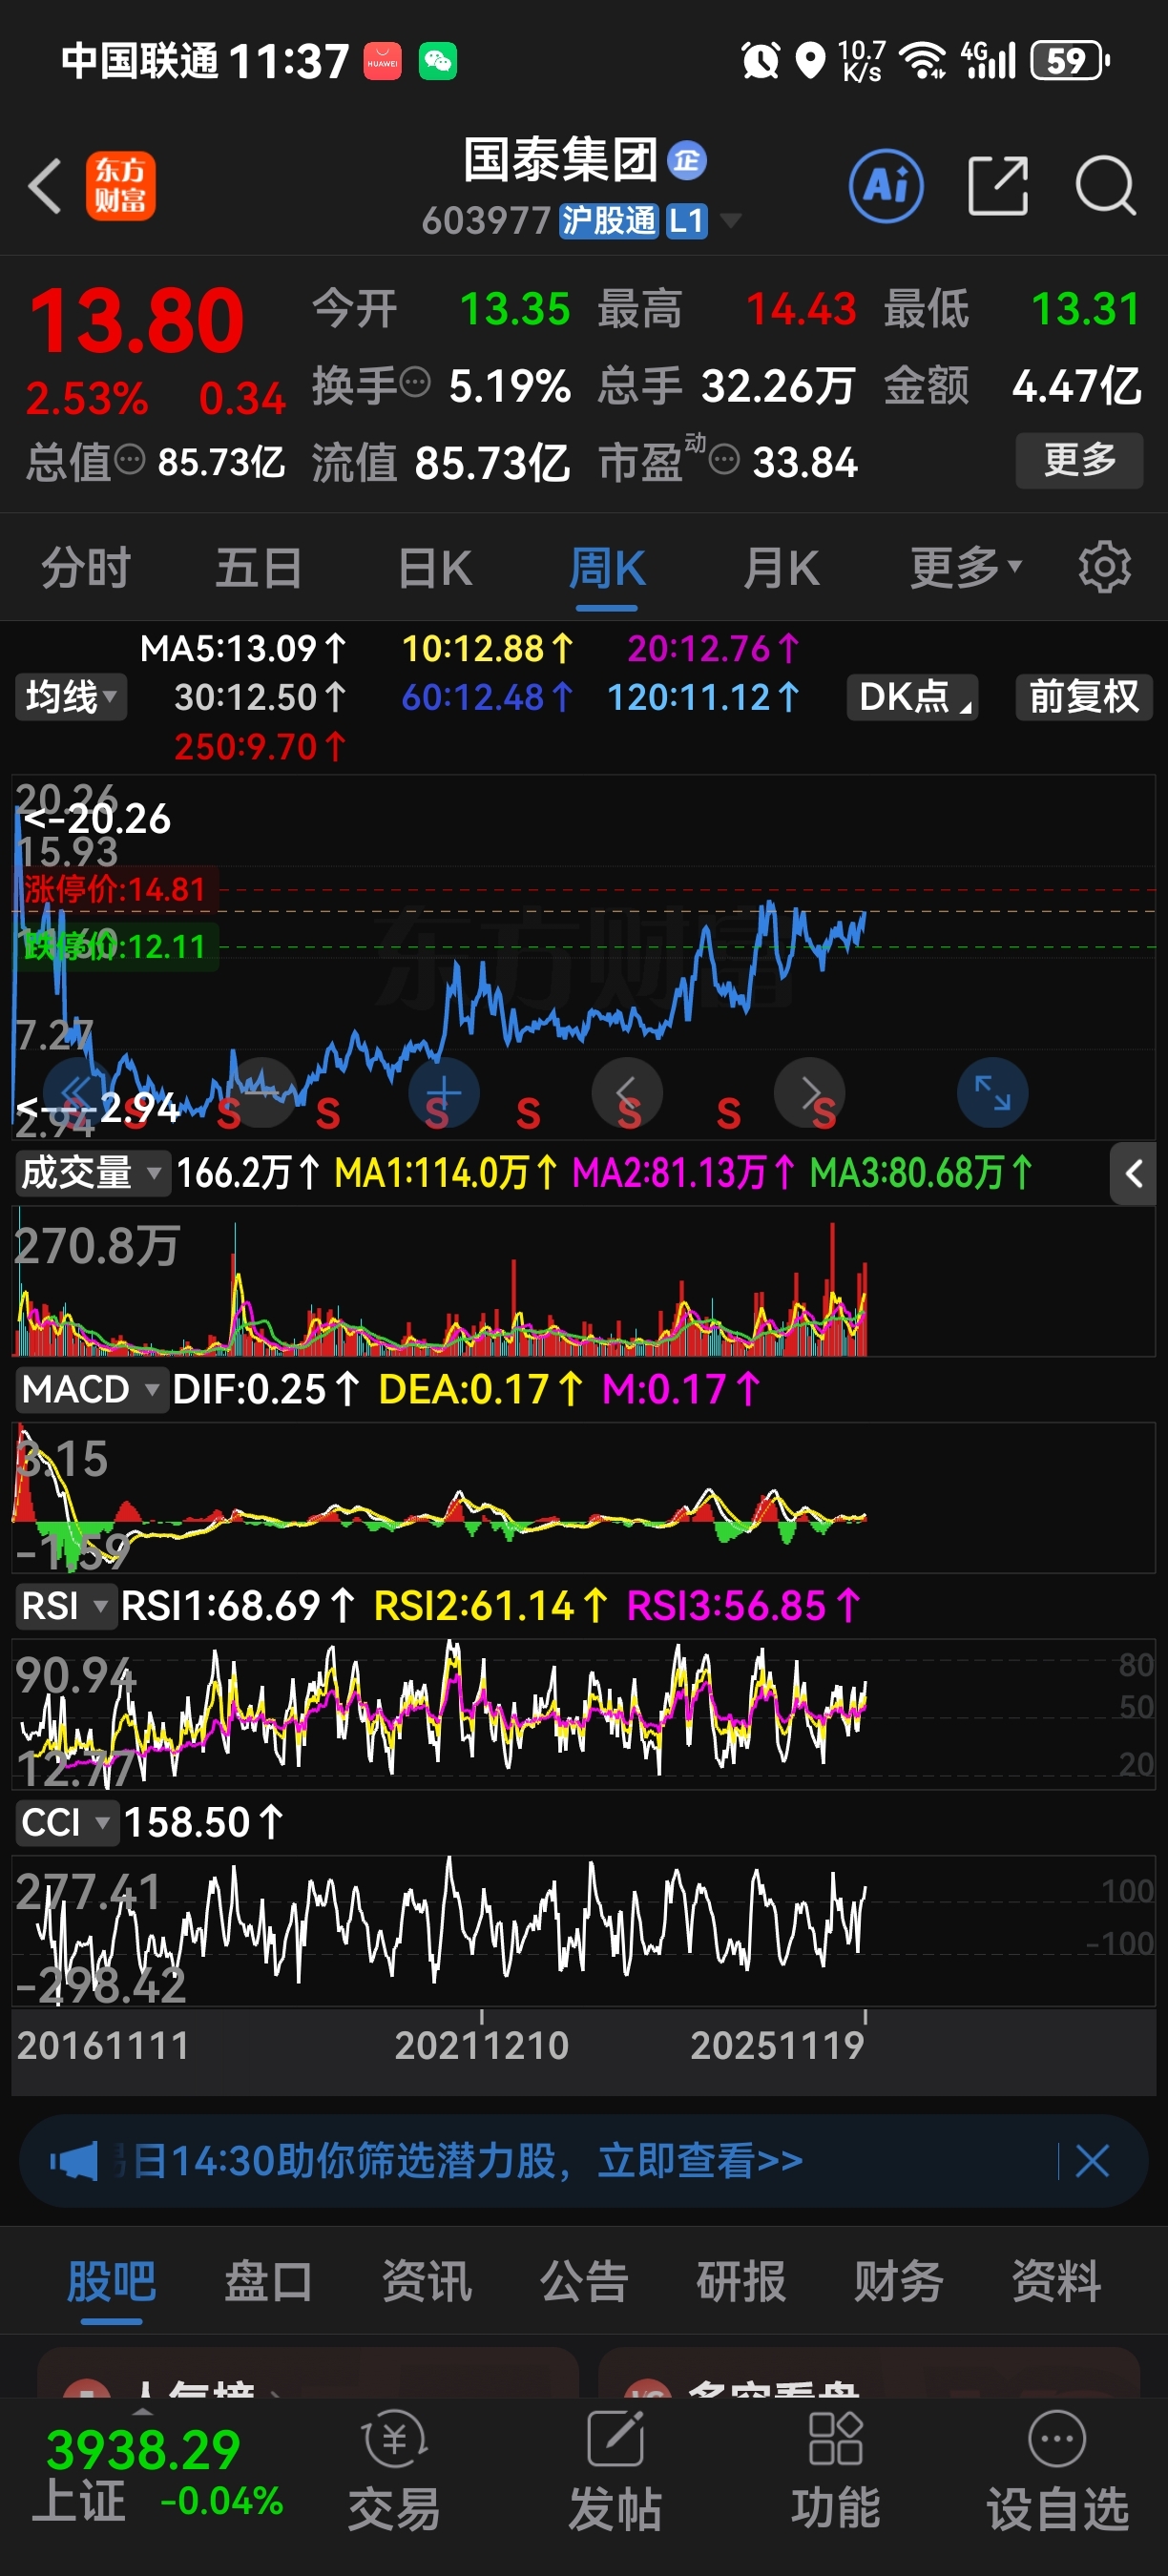Screen dimensions: 1168x2576
Task: Open 功能 functions icon
Action: pos(836,2470)
